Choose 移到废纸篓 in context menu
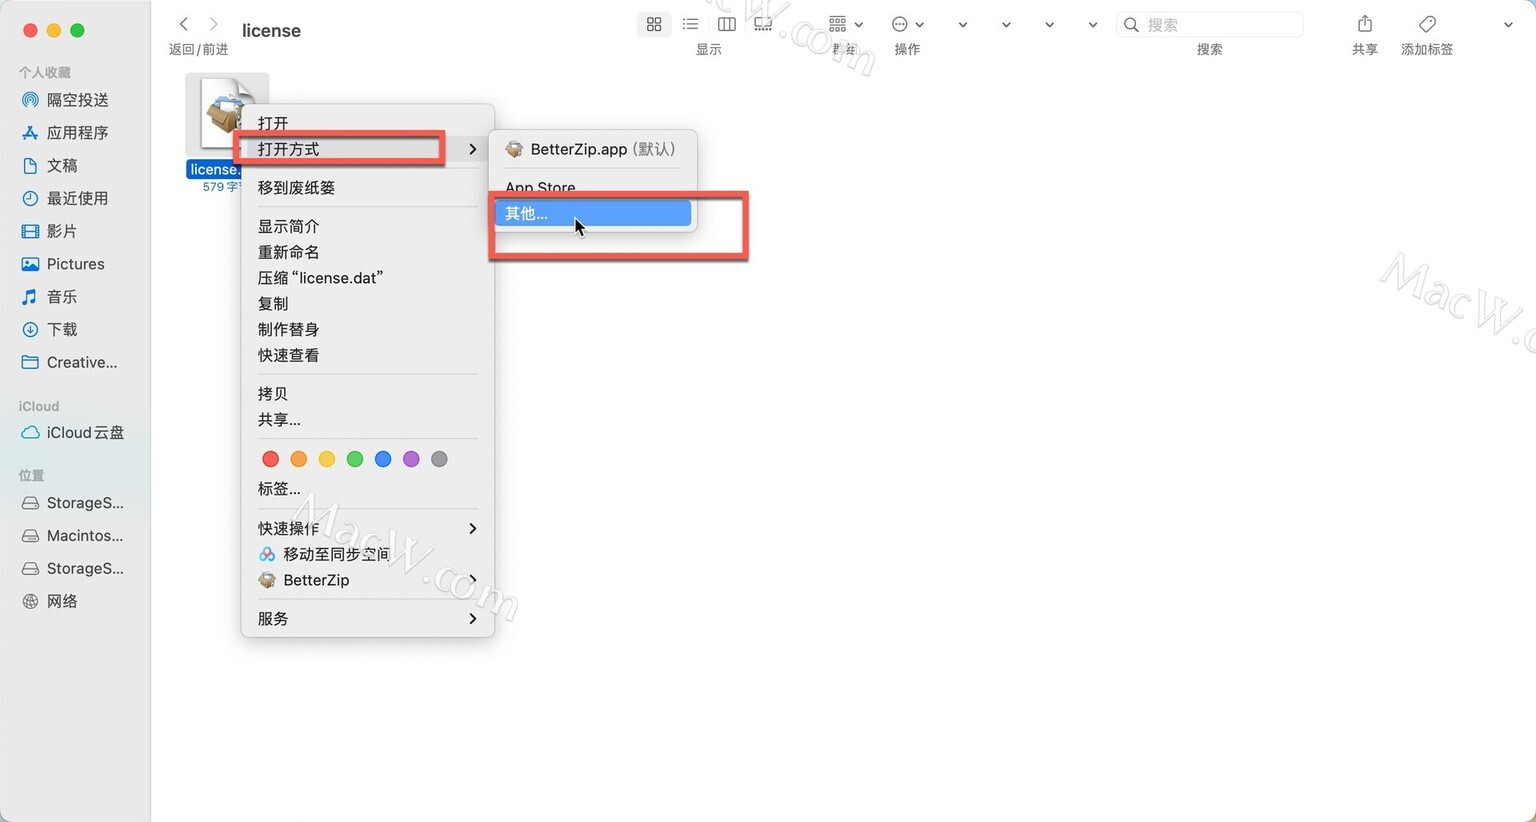This screenshot has height=822, width=1536. 367,188
